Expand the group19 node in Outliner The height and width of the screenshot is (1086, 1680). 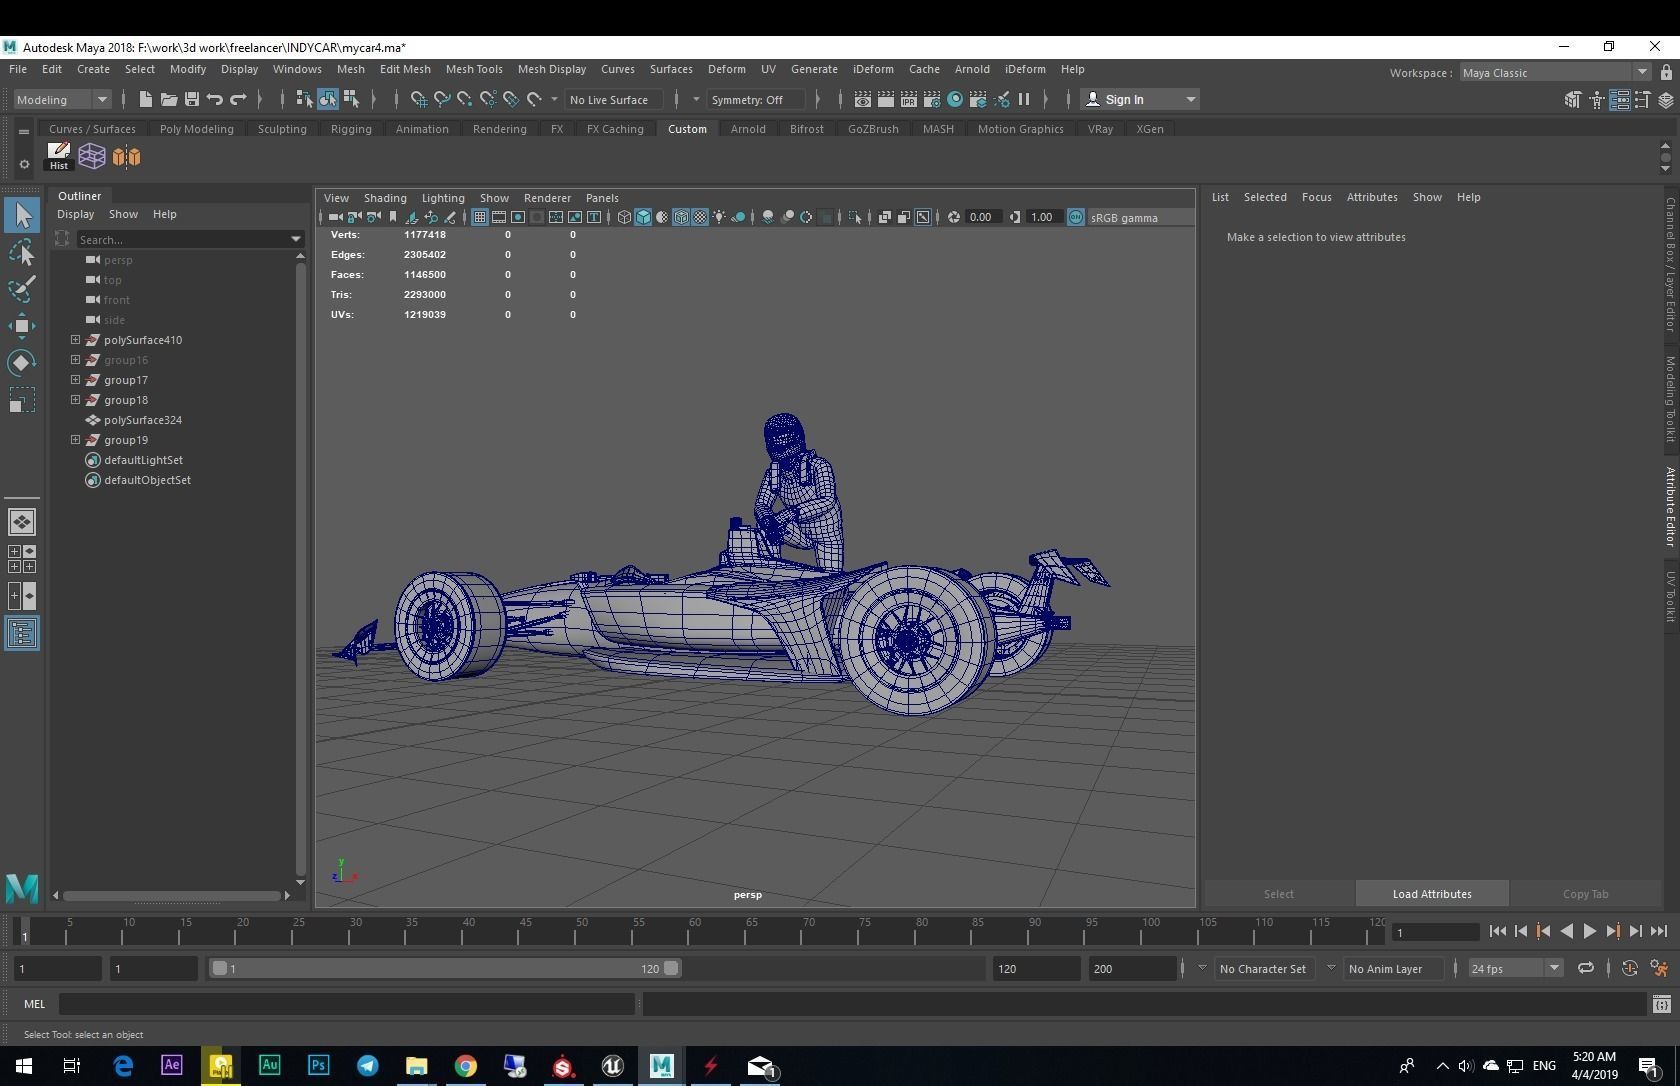tap(75, 440)
